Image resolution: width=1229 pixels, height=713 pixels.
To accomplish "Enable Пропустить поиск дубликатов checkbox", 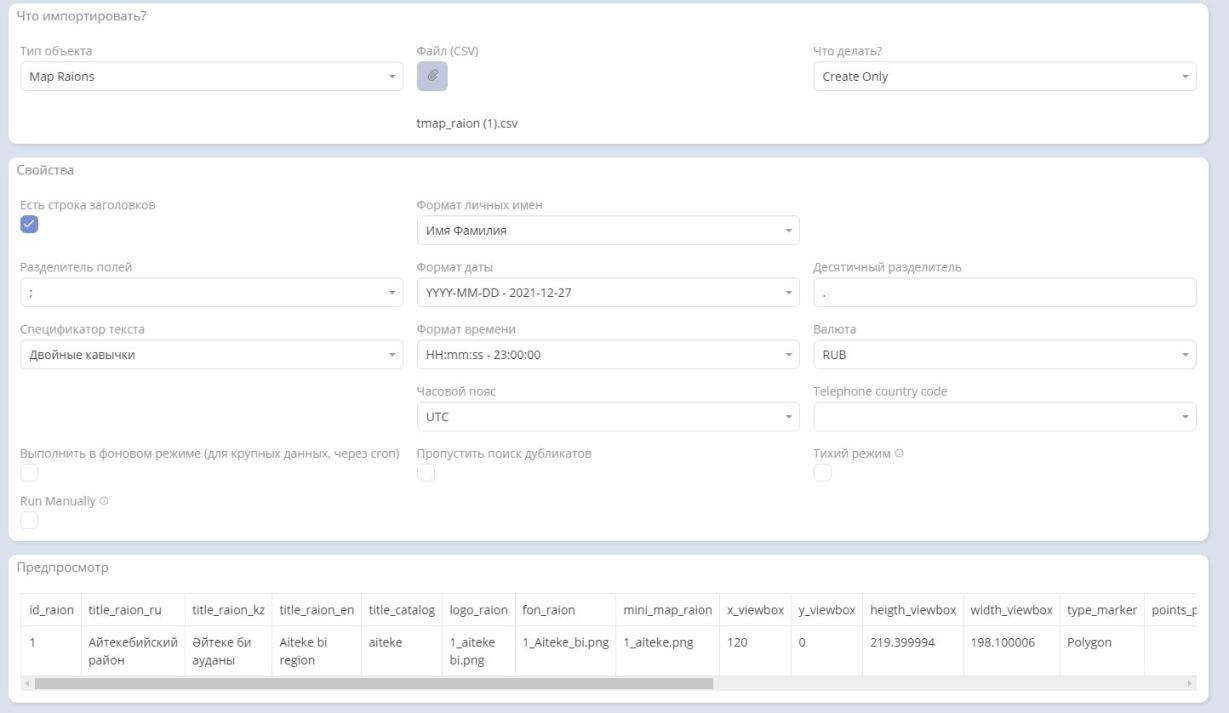I will 426,473.
